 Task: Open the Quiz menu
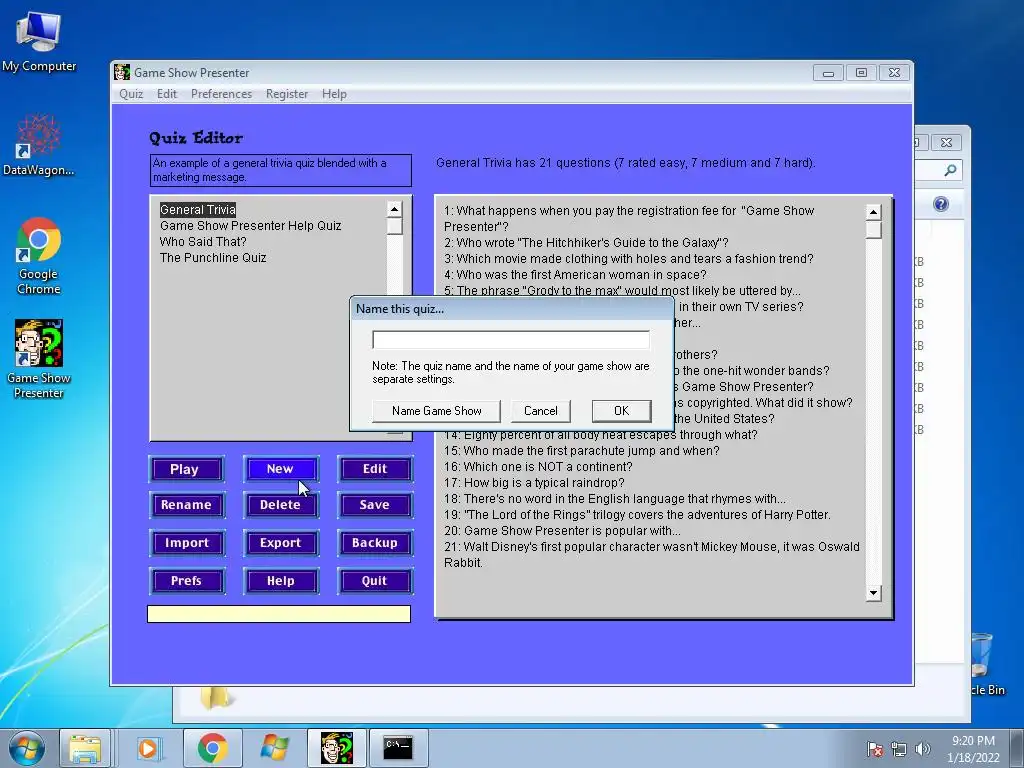click(x=131, y=94)
